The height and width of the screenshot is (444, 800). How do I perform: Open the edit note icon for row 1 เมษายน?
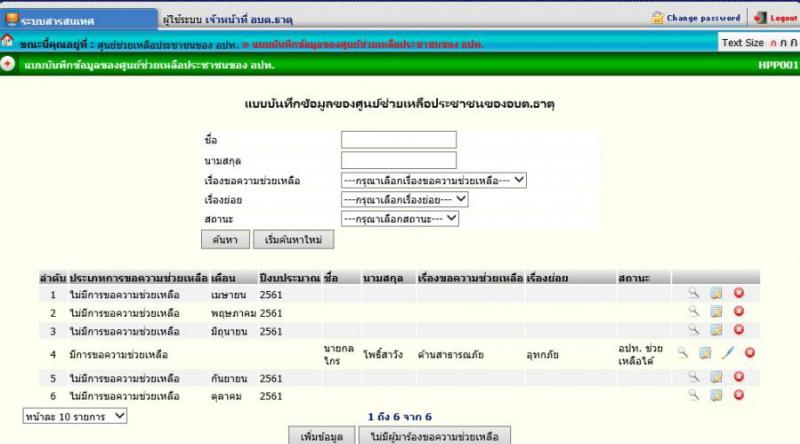tap(716, 293)
